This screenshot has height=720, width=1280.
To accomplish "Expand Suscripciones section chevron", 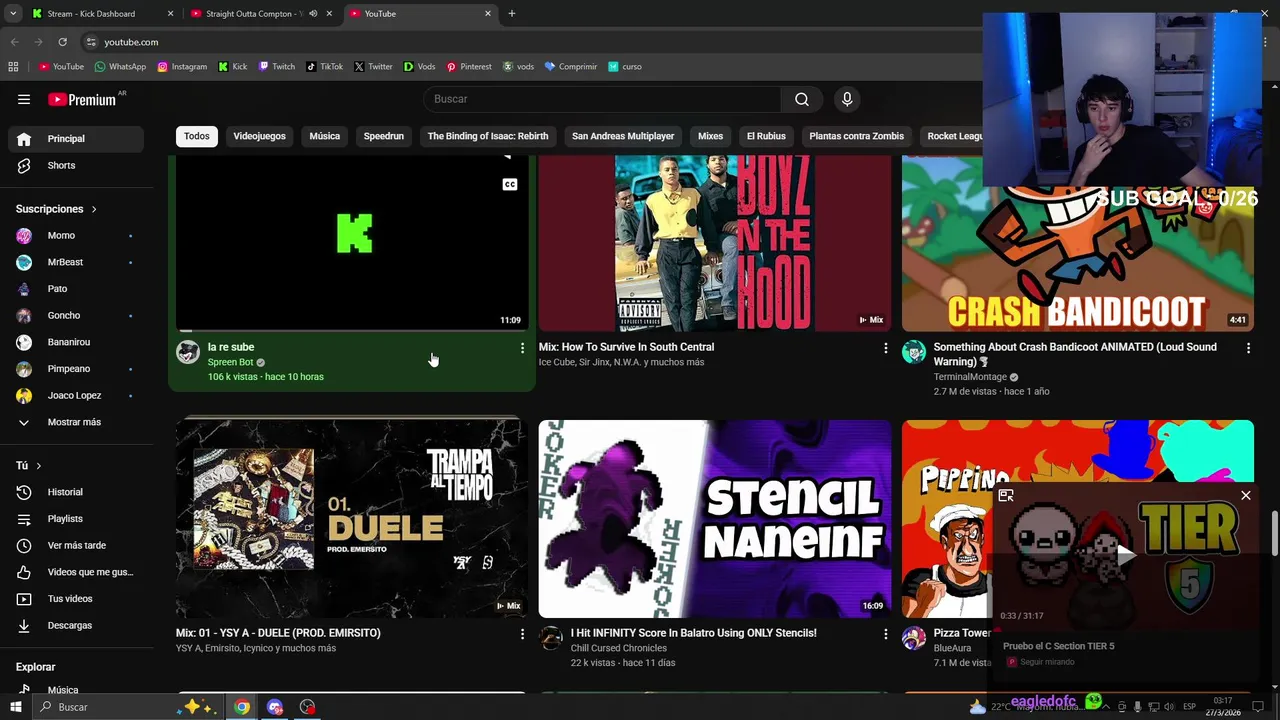I will click(94, 209).
